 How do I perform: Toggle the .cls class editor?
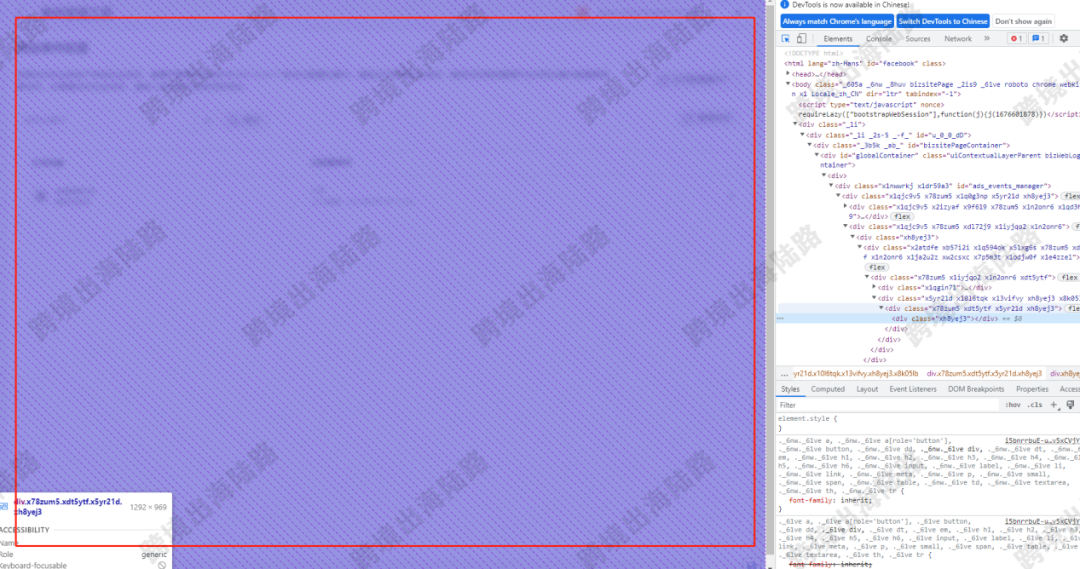[x=1035, y=405]
